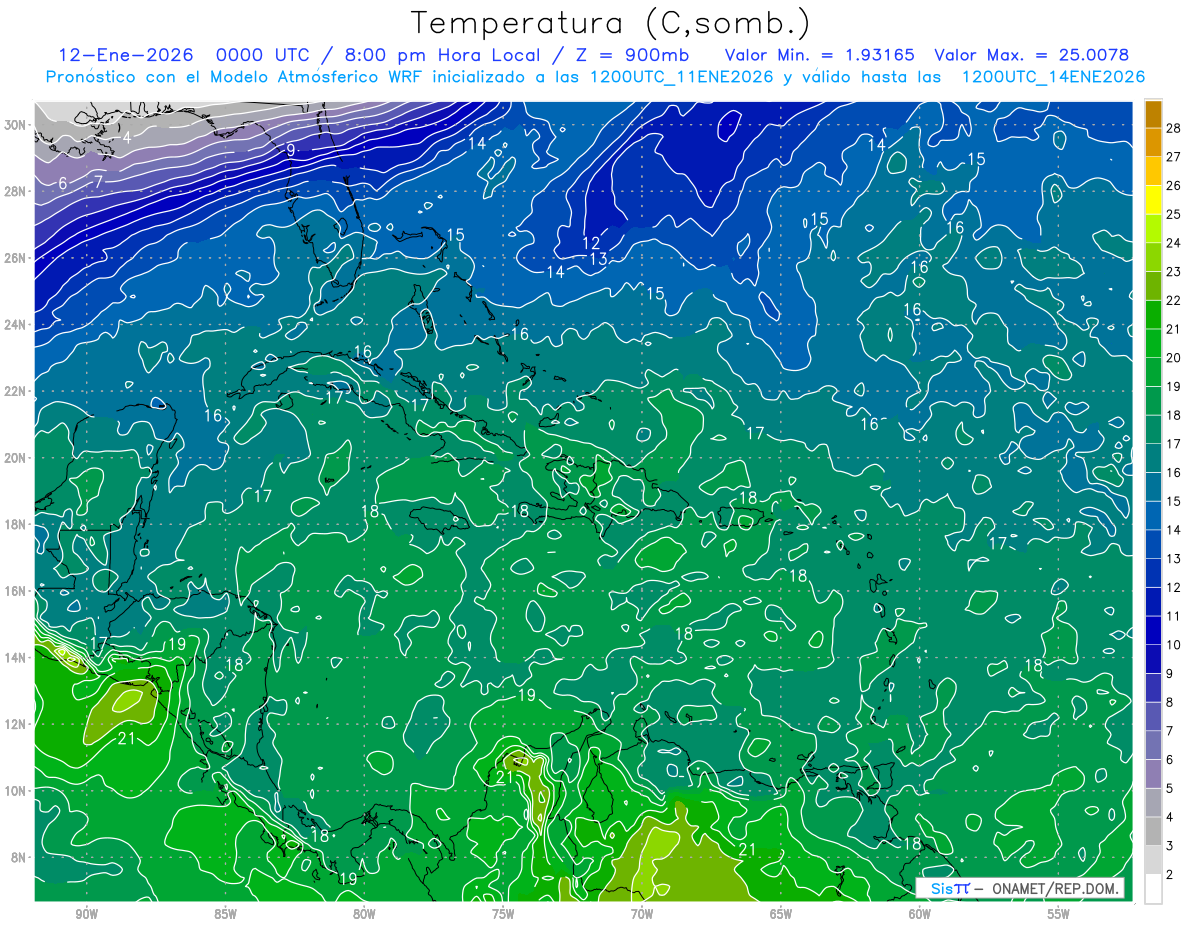
Task: Click the "55W" longitude axis label
Action: (1059, 914)
